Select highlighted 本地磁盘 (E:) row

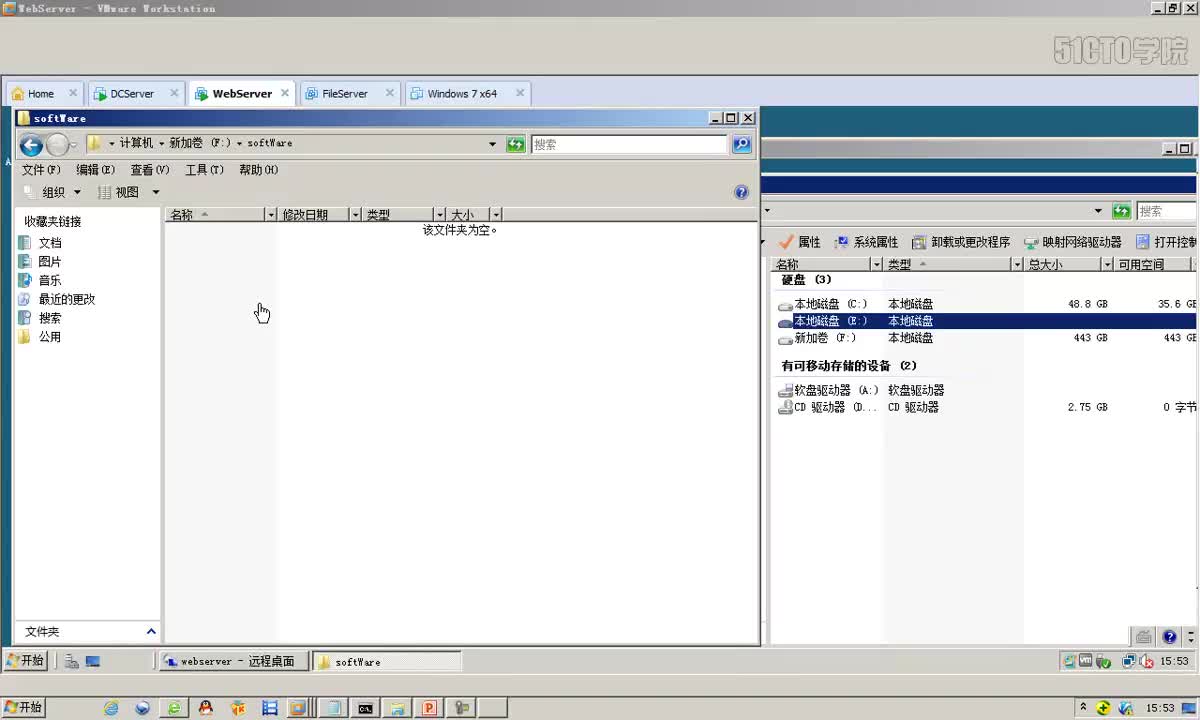point(987,321)
